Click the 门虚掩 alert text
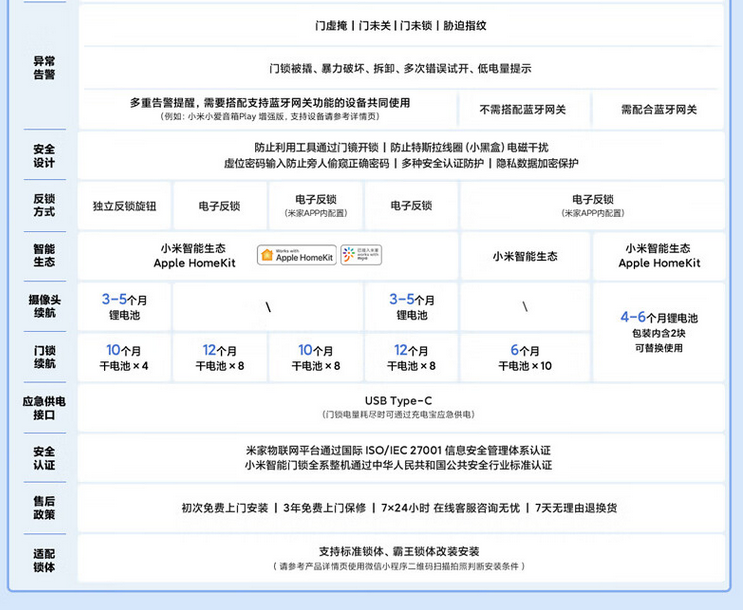 click(331, 26)
